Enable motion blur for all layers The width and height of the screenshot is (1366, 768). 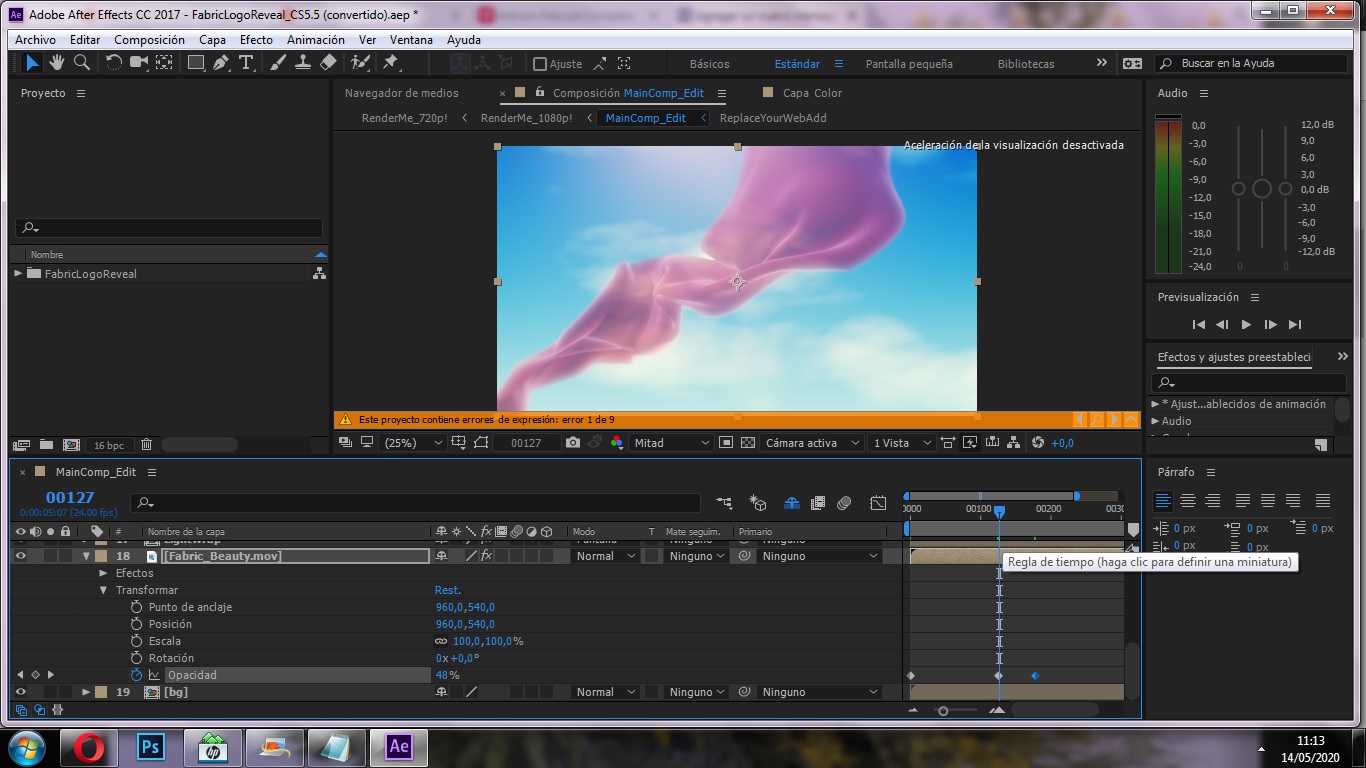(x=844, y=503)
